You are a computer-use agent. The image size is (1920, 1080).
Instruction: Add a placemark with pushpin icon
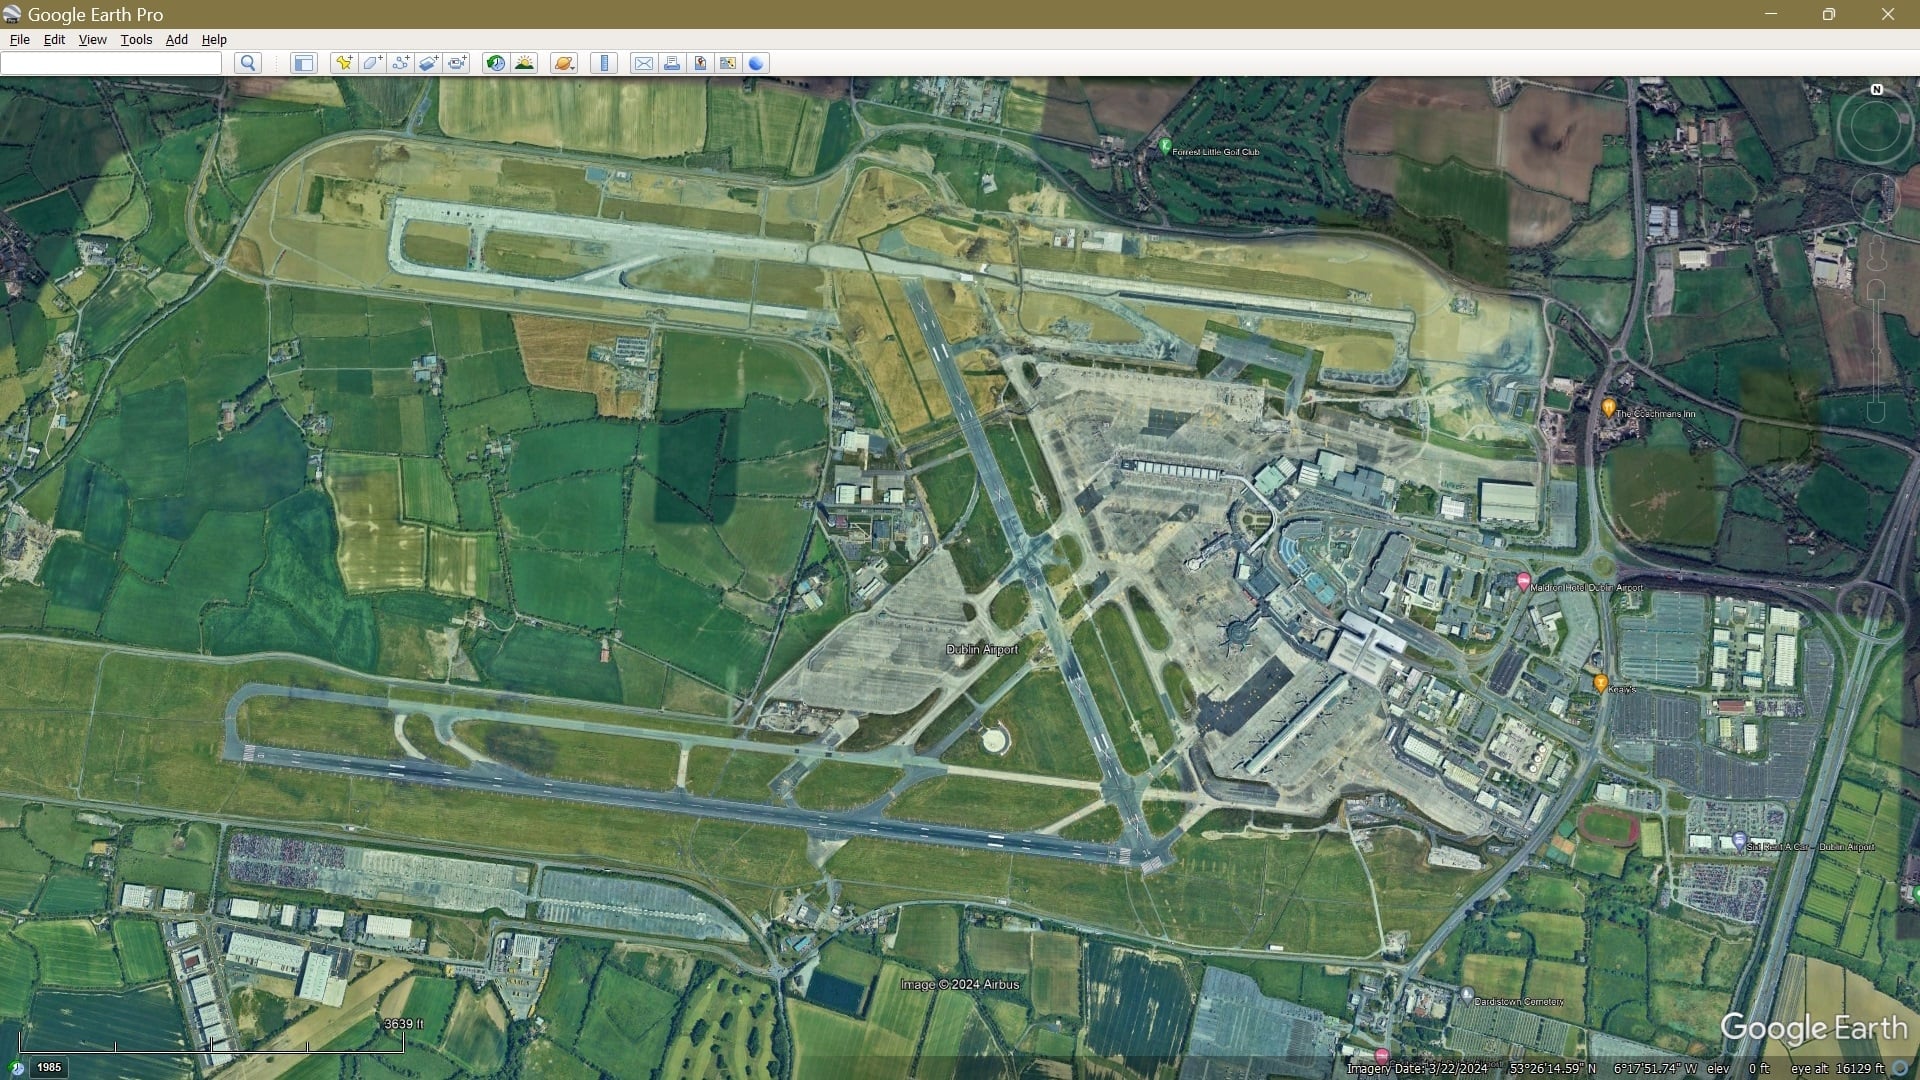pyautogui.click(x=344, y=63)
